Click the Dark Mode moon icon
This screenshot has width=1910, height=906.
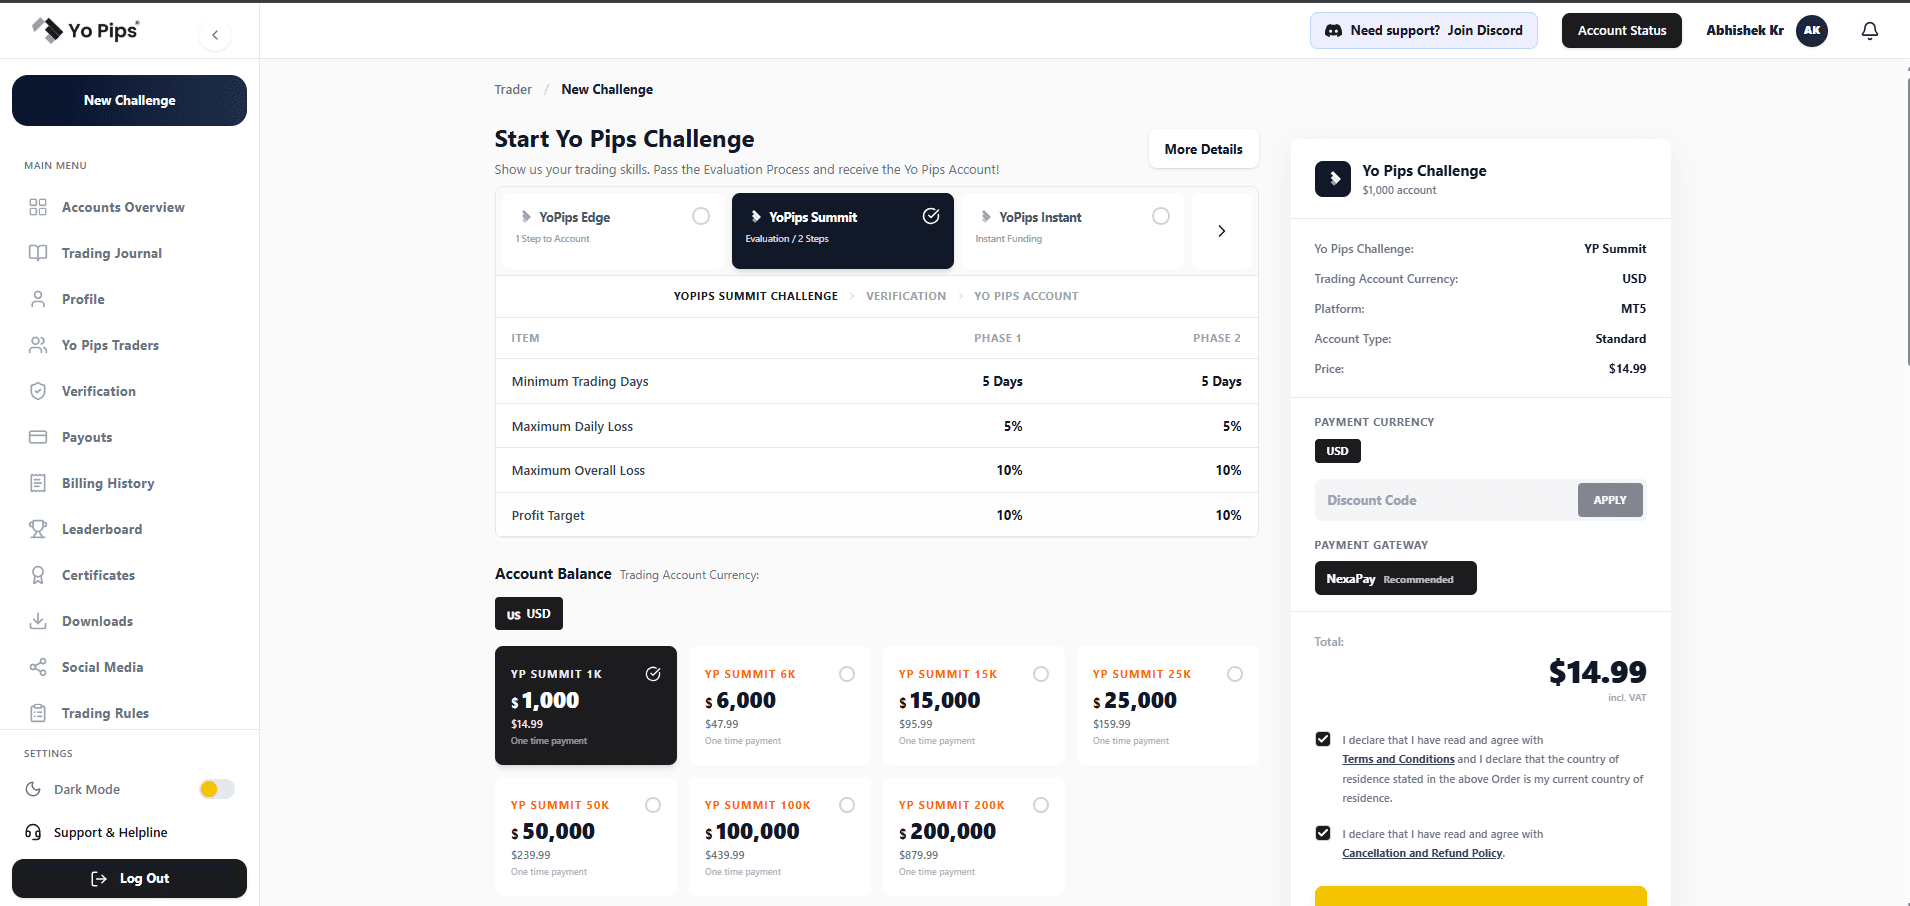coord(33,789)
